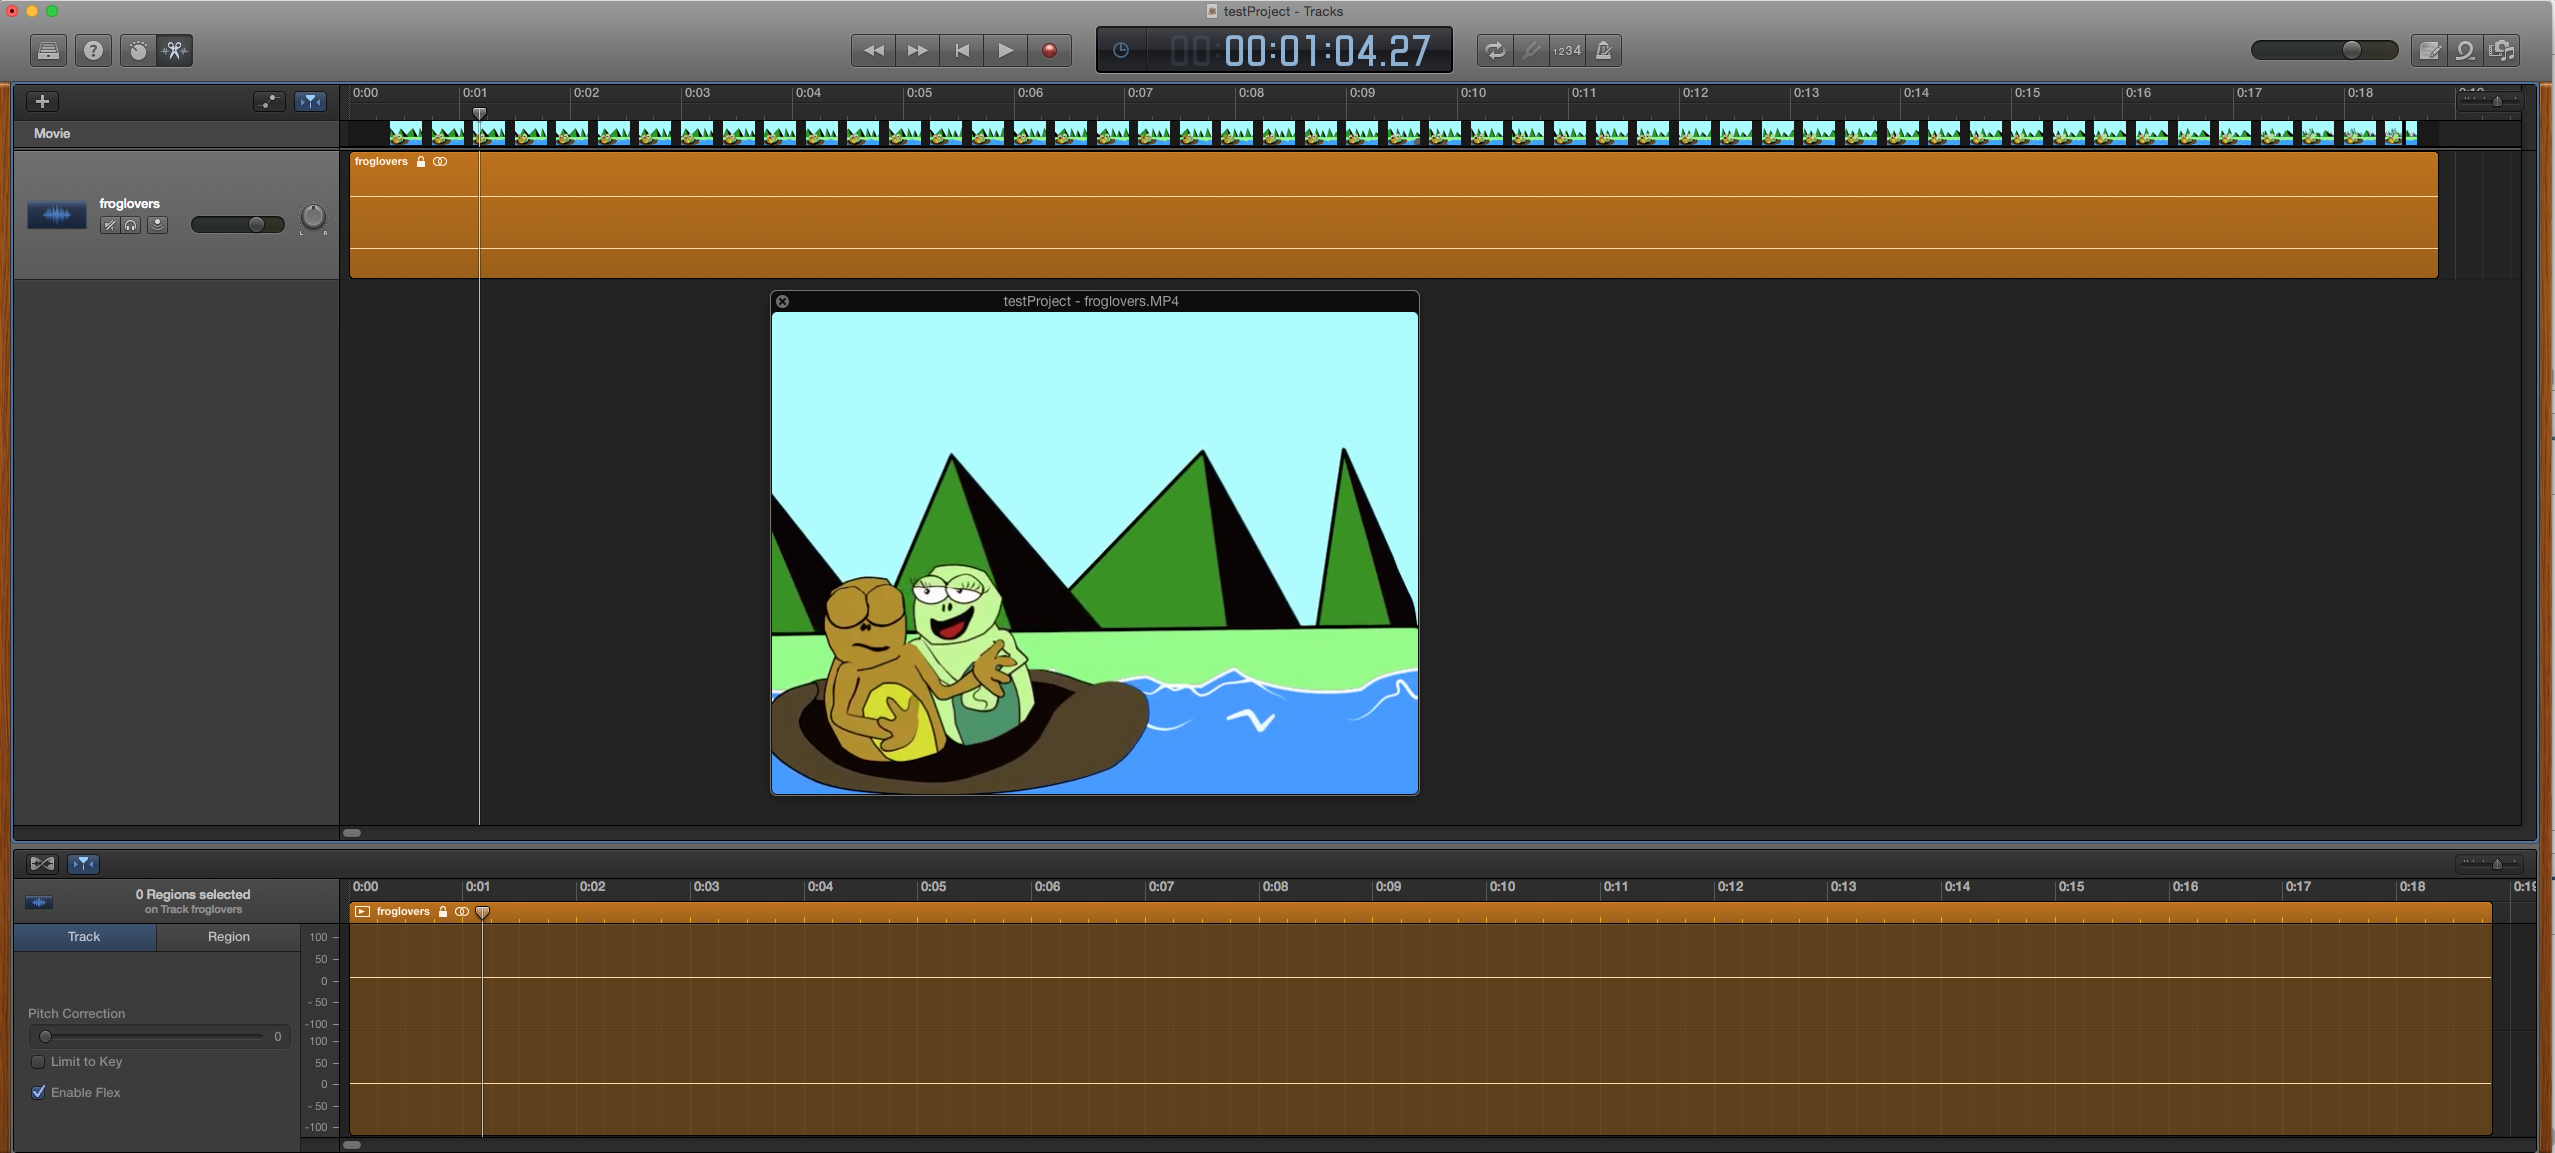The width and height of the screenshot is (2555, 1153).
Task: Open the LCD display mode selector
Action: click(x=1121, y=50)
